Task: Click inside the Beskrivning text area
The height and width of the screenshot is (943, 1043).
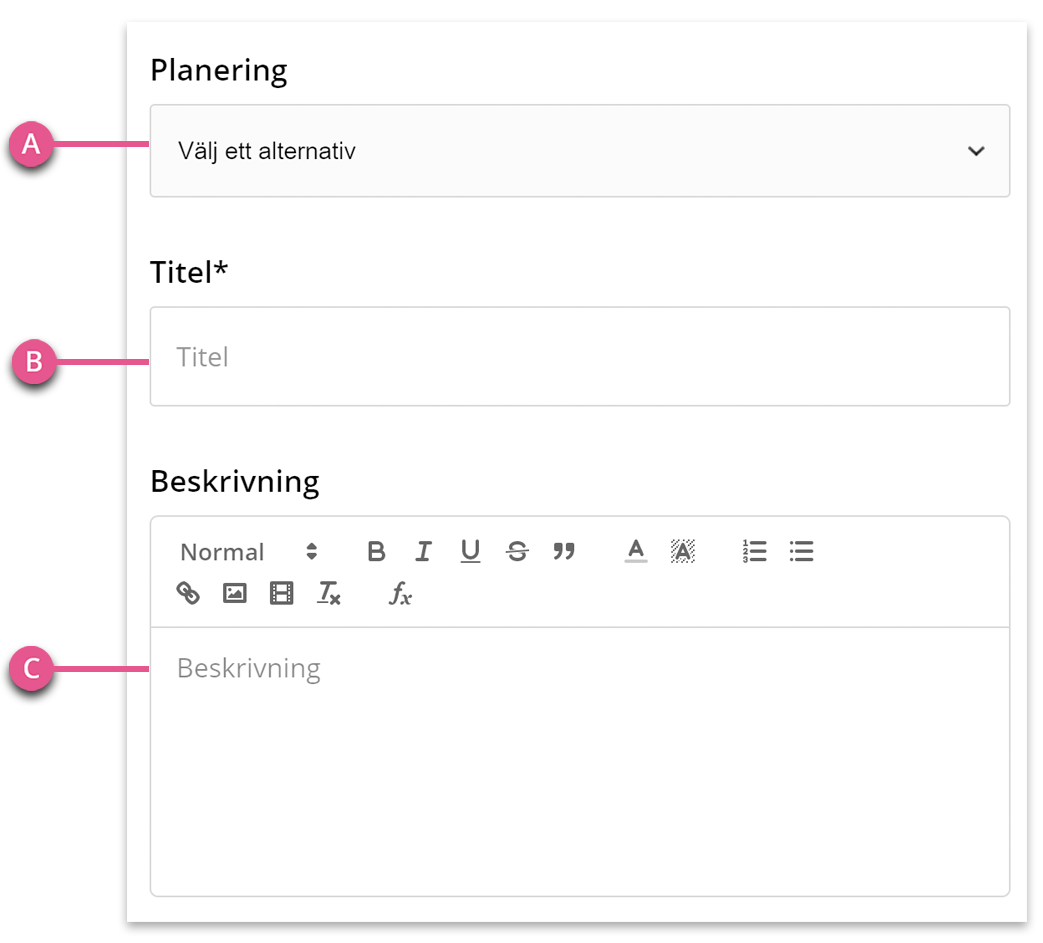Action: click(580, 761)
